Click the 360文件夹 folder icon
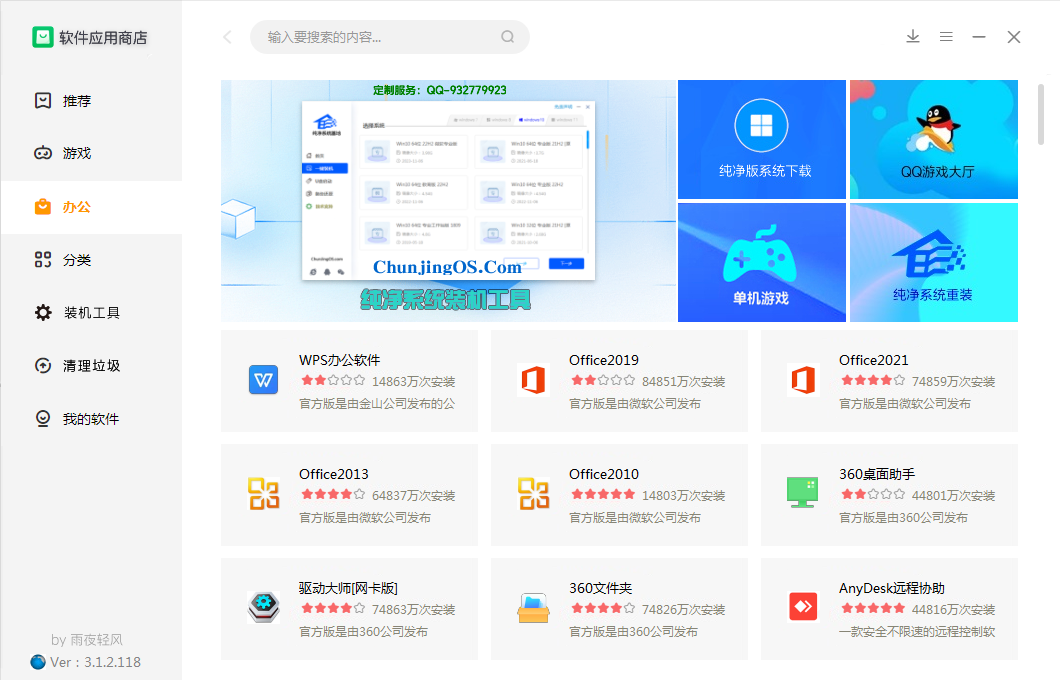Screen dimensions: 1060x680 (533, 607)
